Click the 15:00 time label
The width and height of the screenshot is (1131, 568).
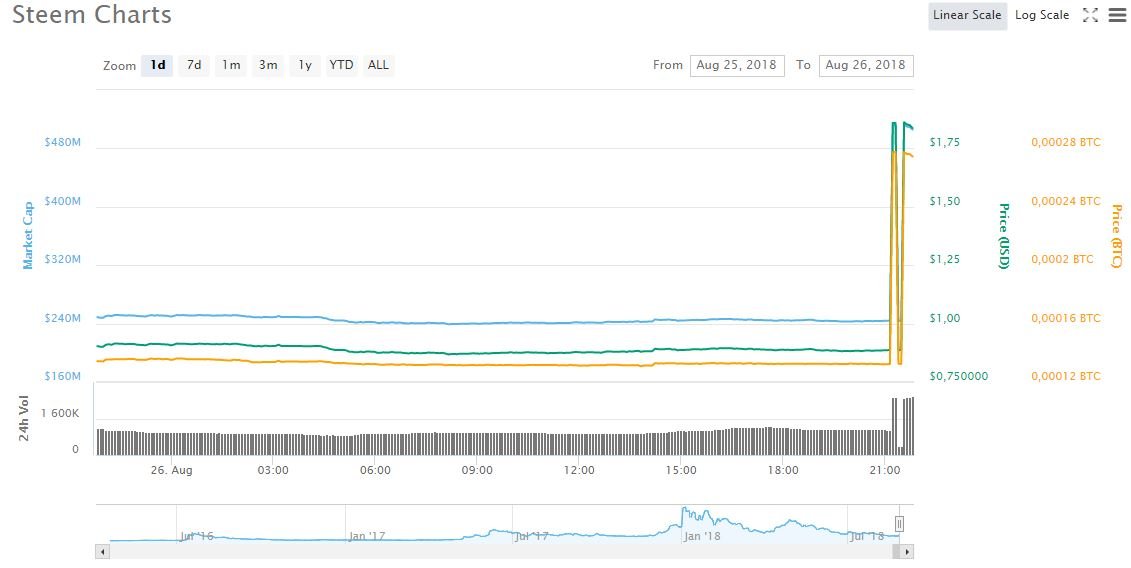[x=681, y=470]
